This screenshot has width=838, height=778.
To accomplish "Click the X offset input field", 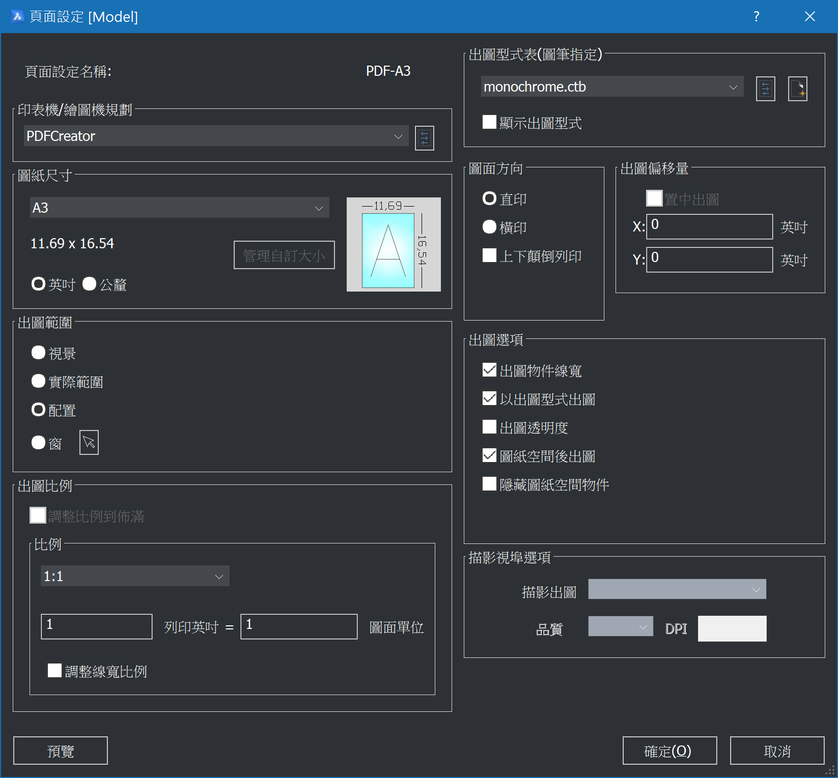I will (x=709, y=226).
